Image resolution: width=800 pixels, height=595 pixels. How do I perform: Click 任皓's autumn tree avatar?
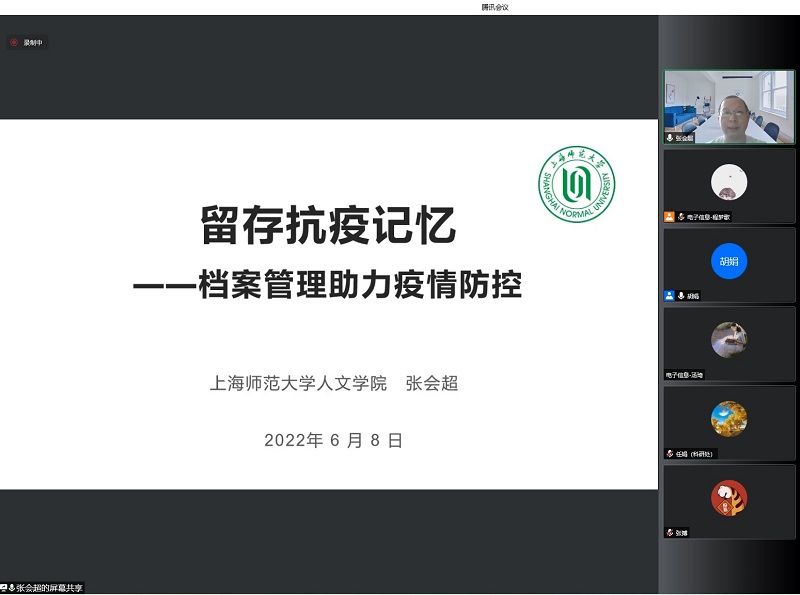(729, 419)
